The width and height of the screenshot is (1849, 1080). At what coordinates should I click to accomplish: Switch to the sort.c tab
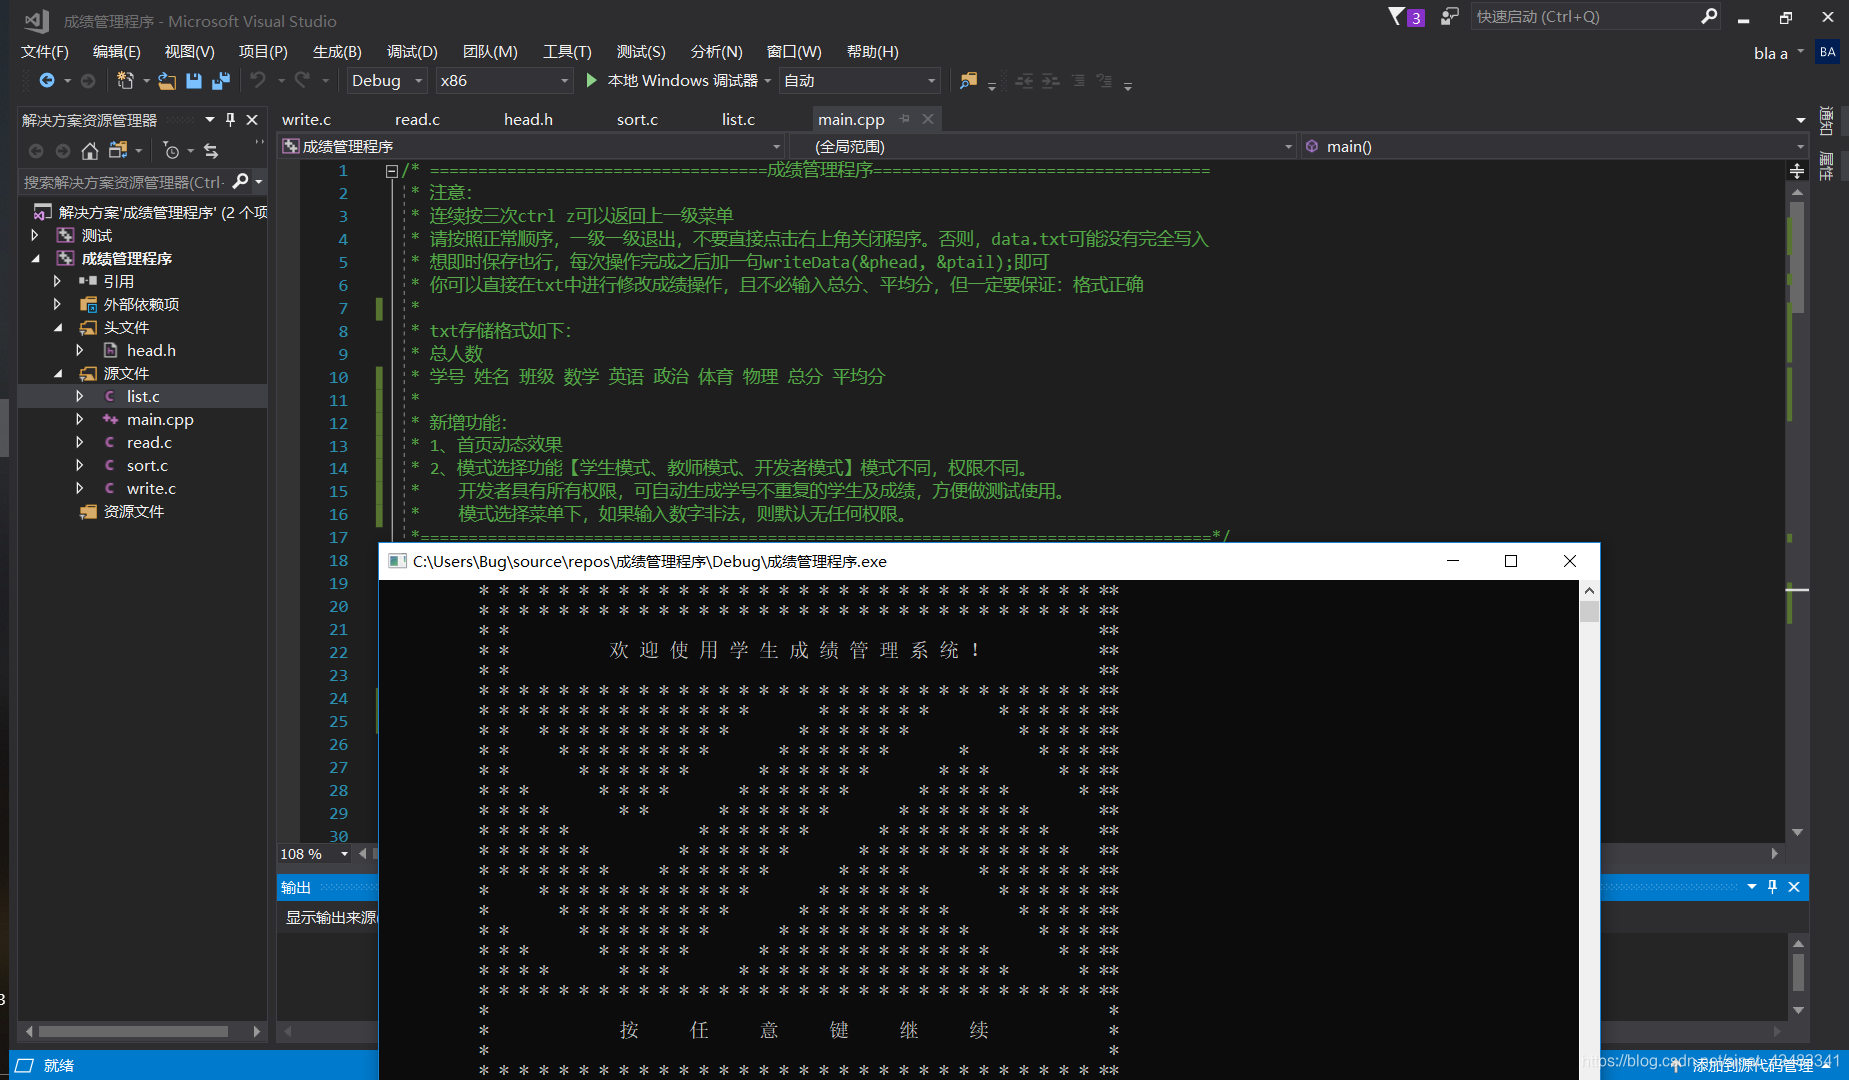[637, 119]
